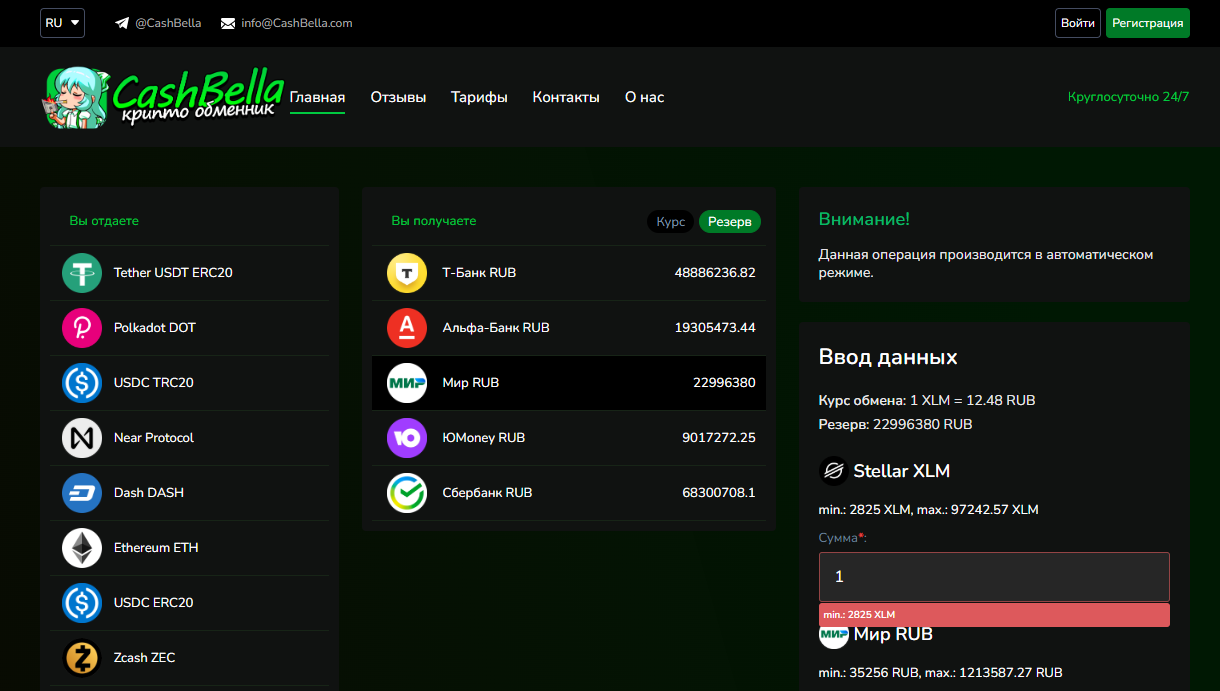Open the Отзывы menu page

pyautogui.click(x=398, y=97)
